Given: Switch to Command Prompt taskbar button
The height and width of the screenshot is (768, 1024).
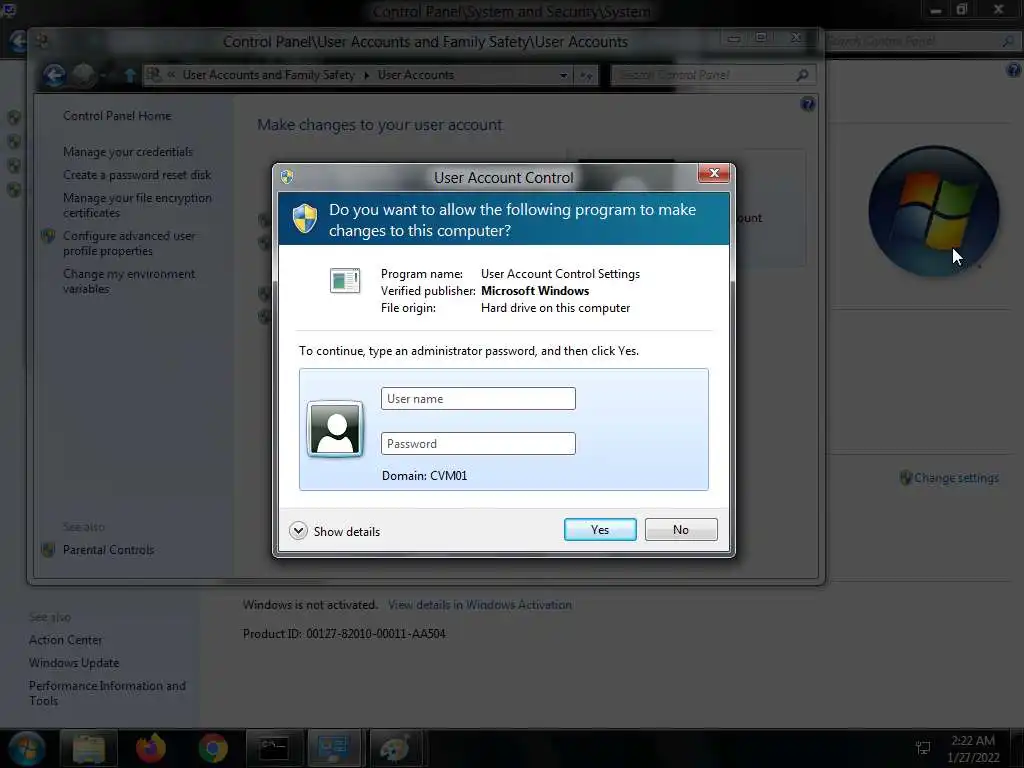Looking at the screenshot, I should point(274,748).
